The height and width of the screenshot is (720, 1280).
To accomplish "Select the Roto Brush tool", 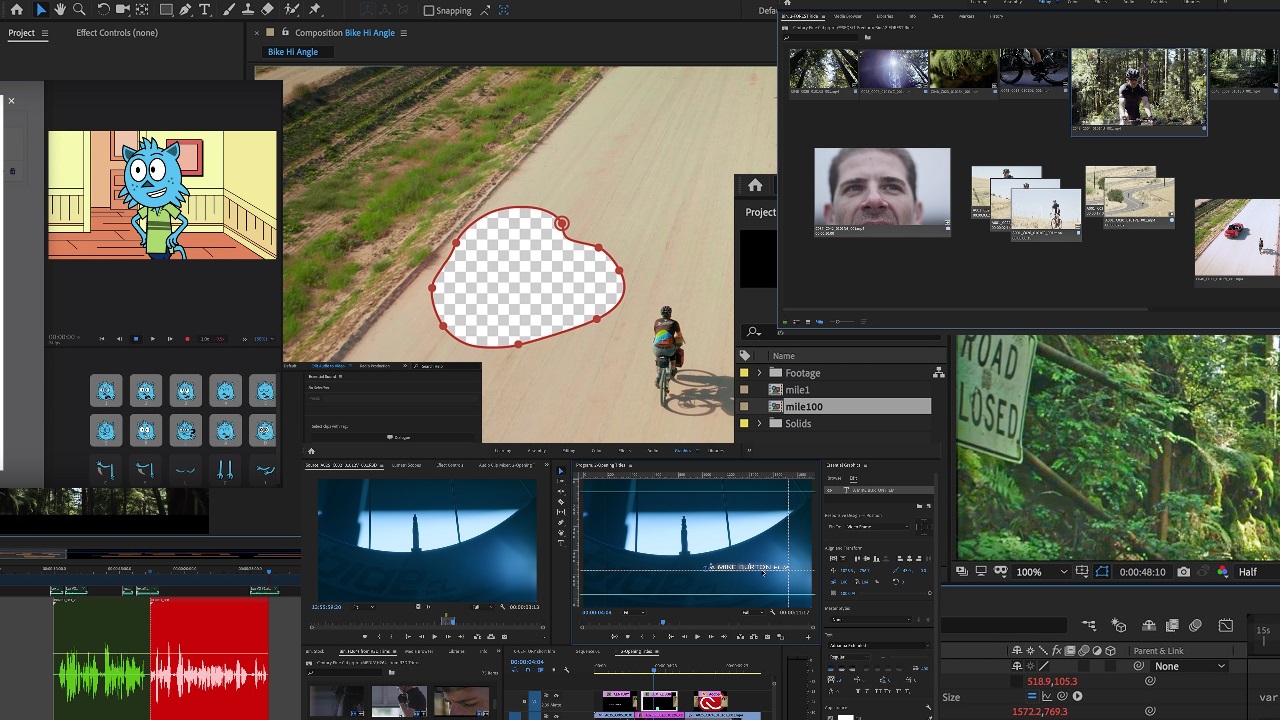I will (292, 9).
